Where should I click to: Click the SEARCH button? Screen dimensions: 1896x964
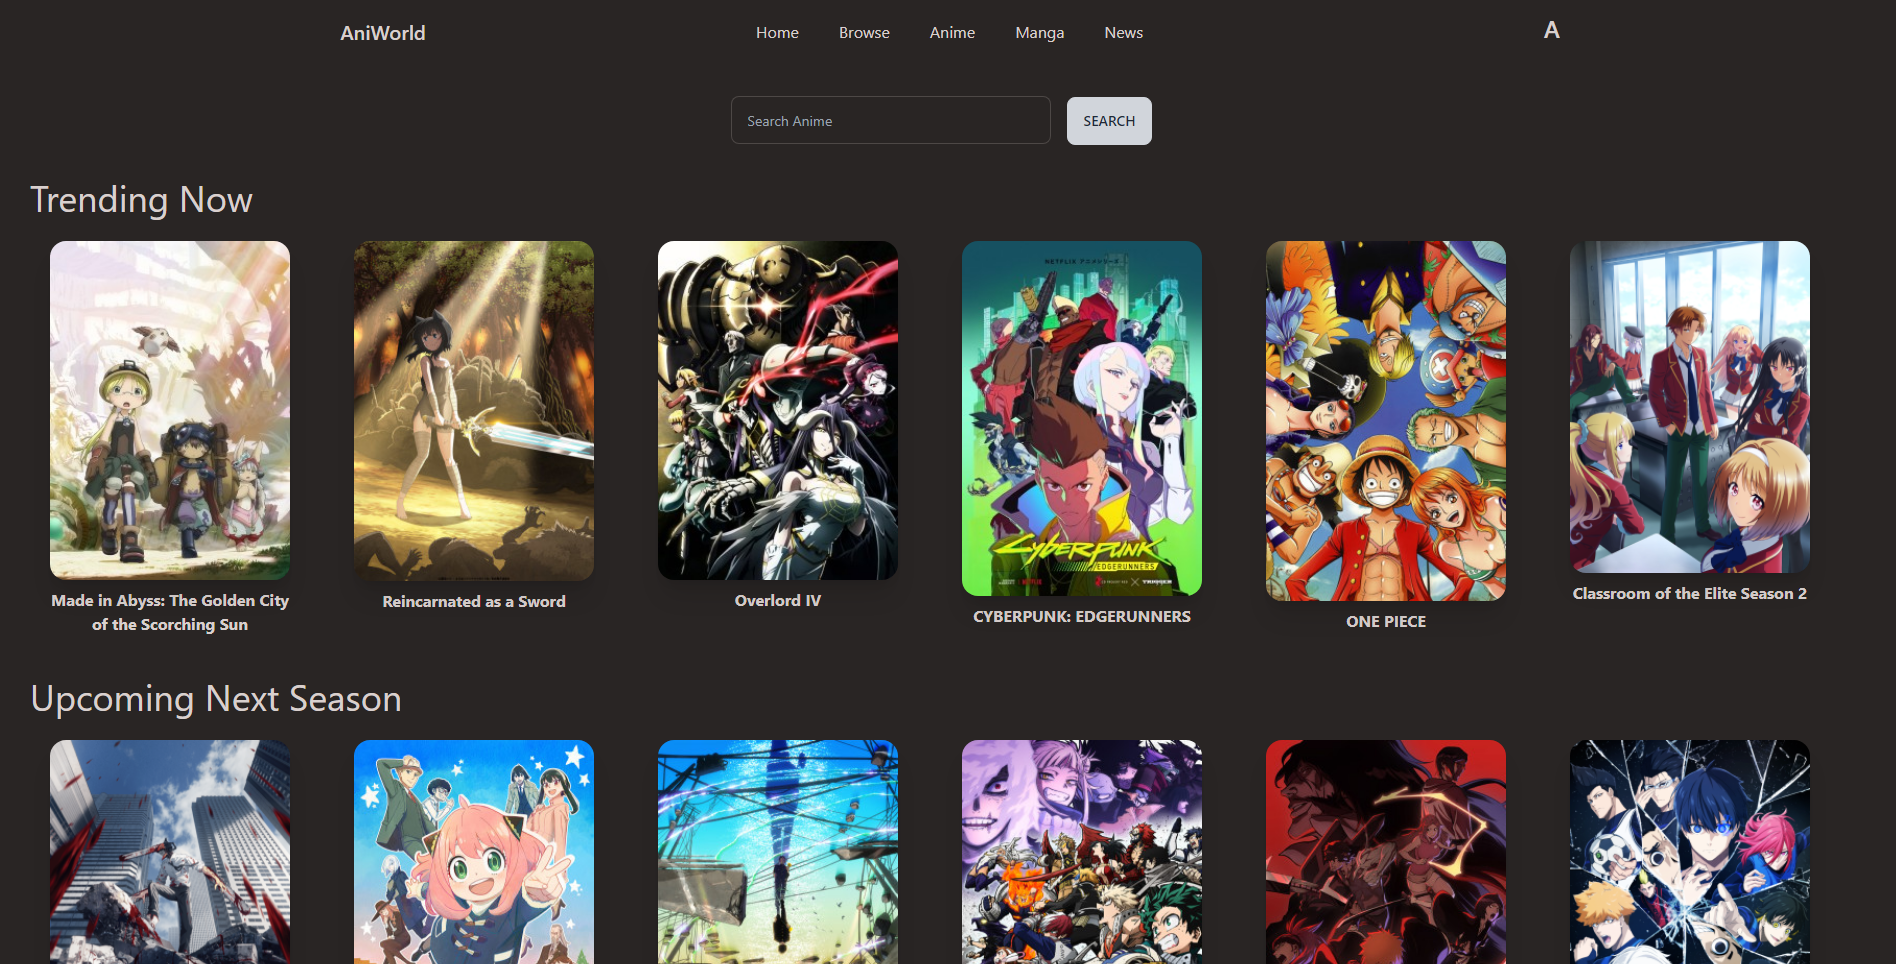[x=1109, y=121]
